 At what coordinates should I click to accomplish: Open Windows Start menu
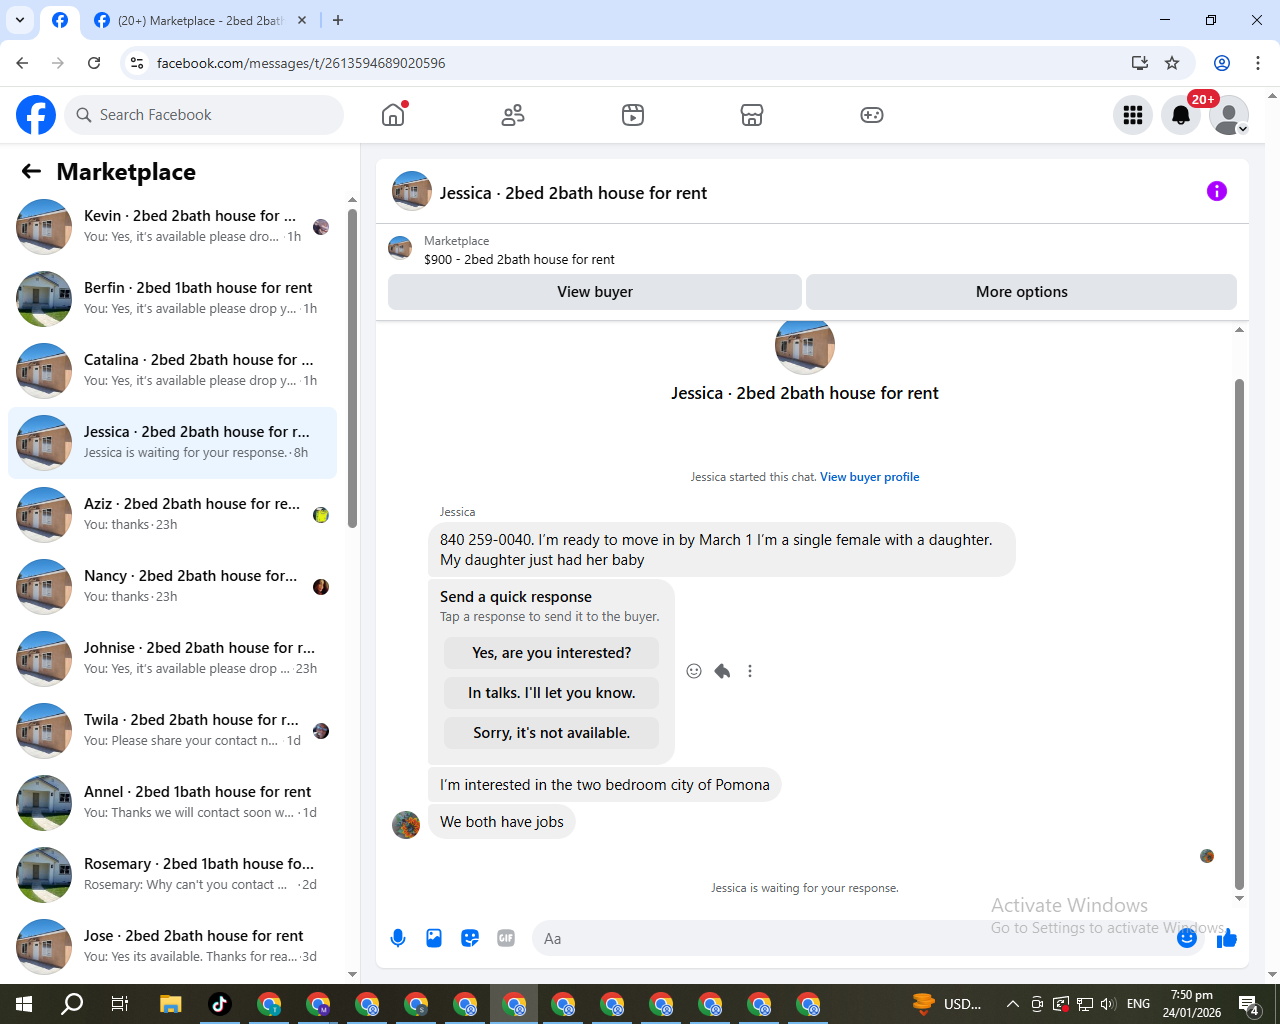tap(24, 1004)
